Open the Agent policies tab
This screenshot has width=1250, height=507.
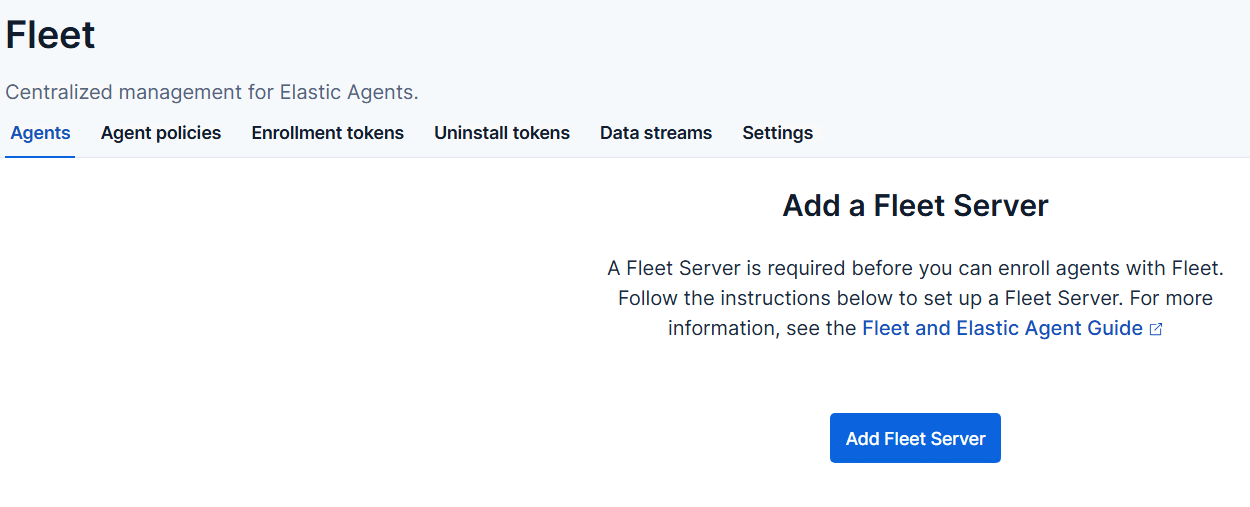[161, 133]
